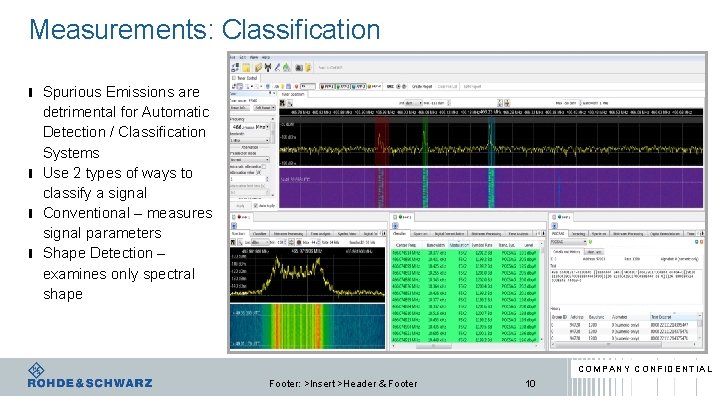This screenshot has width=720, height=405.
Task: Click the orange icon at right of POCSAG toolbar
Action: [x=702, y=242]
